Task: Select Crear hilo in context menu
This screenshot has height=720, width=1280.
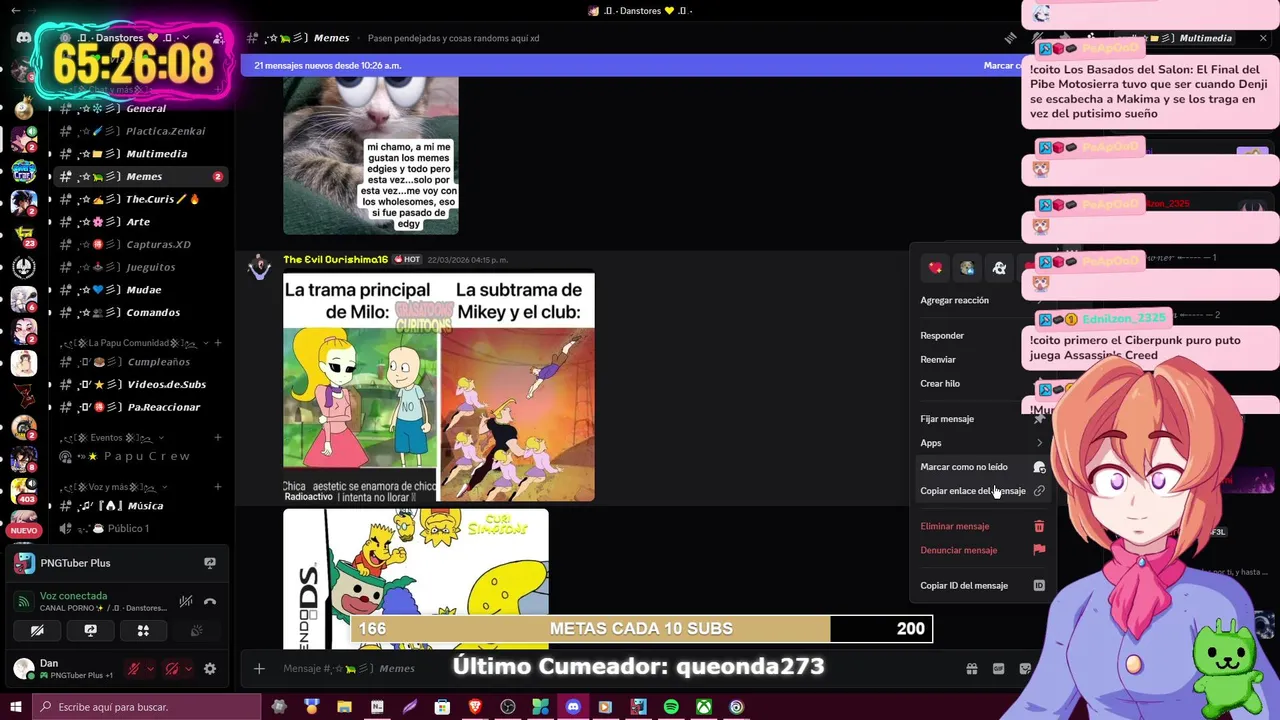Action: point(981,384)
